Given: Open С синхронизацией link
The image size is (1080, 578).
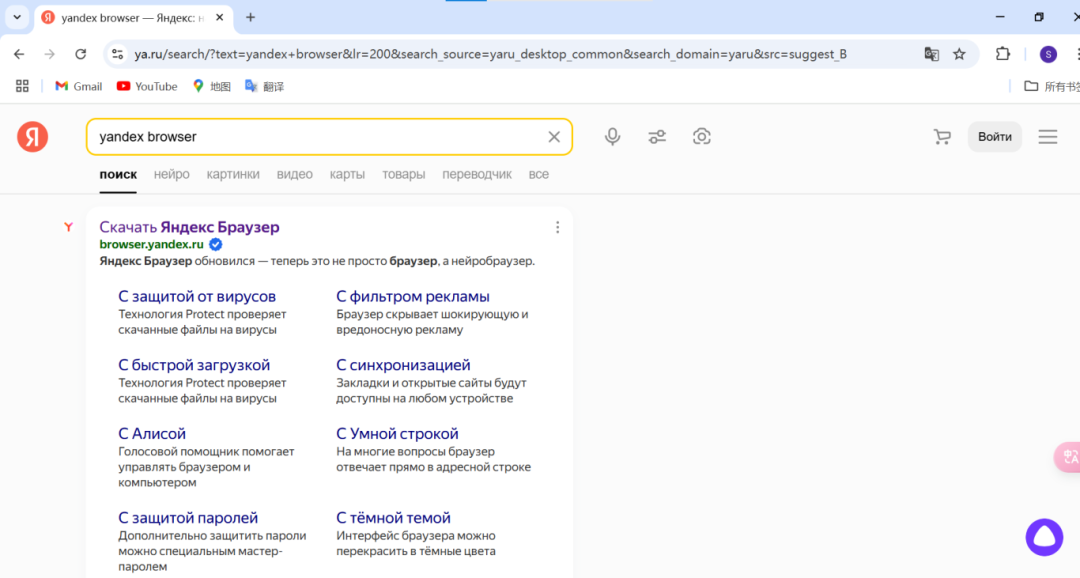Looking at the screenshot, I should pyautogui.click(x=403, y=365).
